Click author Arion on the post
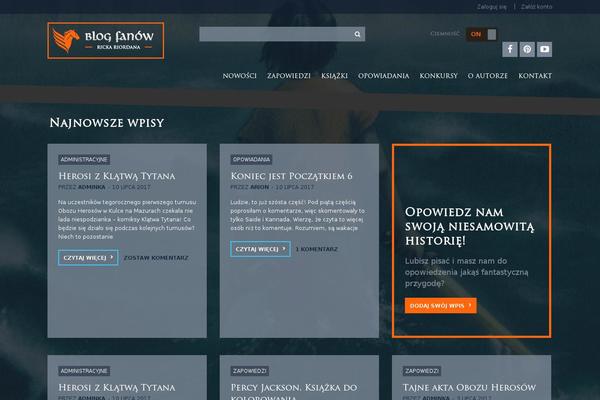 tap(260, 187)
